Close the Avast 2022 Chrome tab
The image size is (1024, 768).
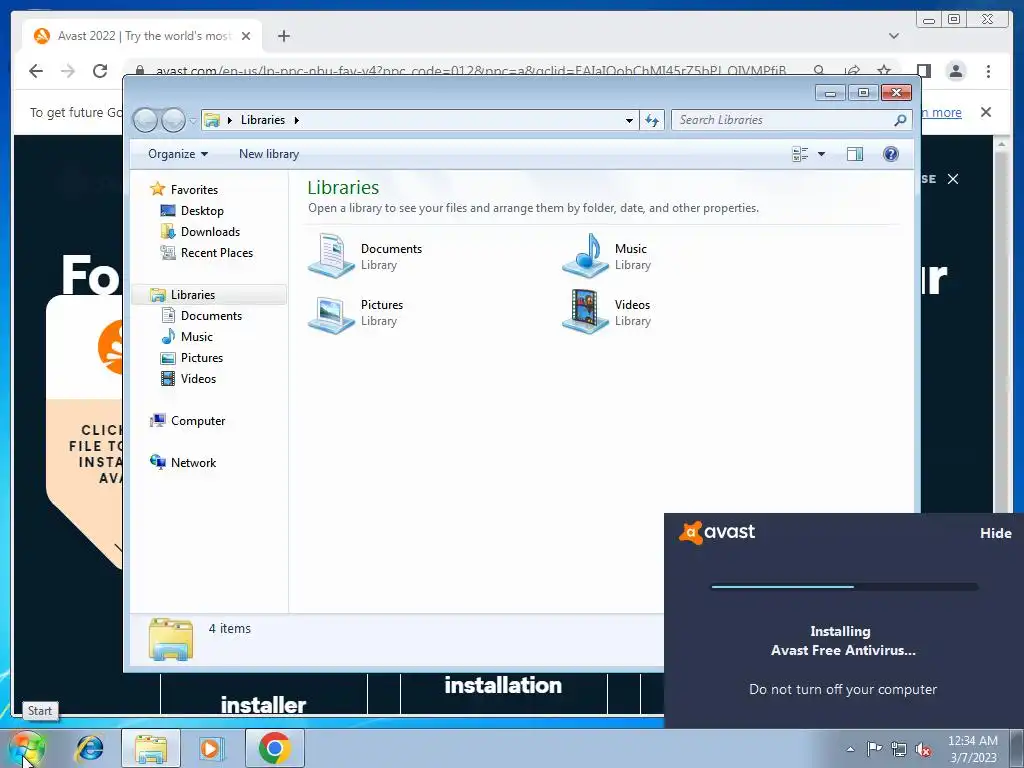(x=246, y=36)
